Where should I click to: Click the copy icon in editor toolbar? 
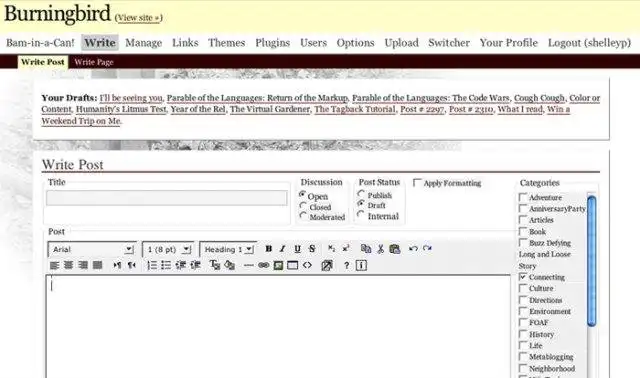(x=366, y=249)
